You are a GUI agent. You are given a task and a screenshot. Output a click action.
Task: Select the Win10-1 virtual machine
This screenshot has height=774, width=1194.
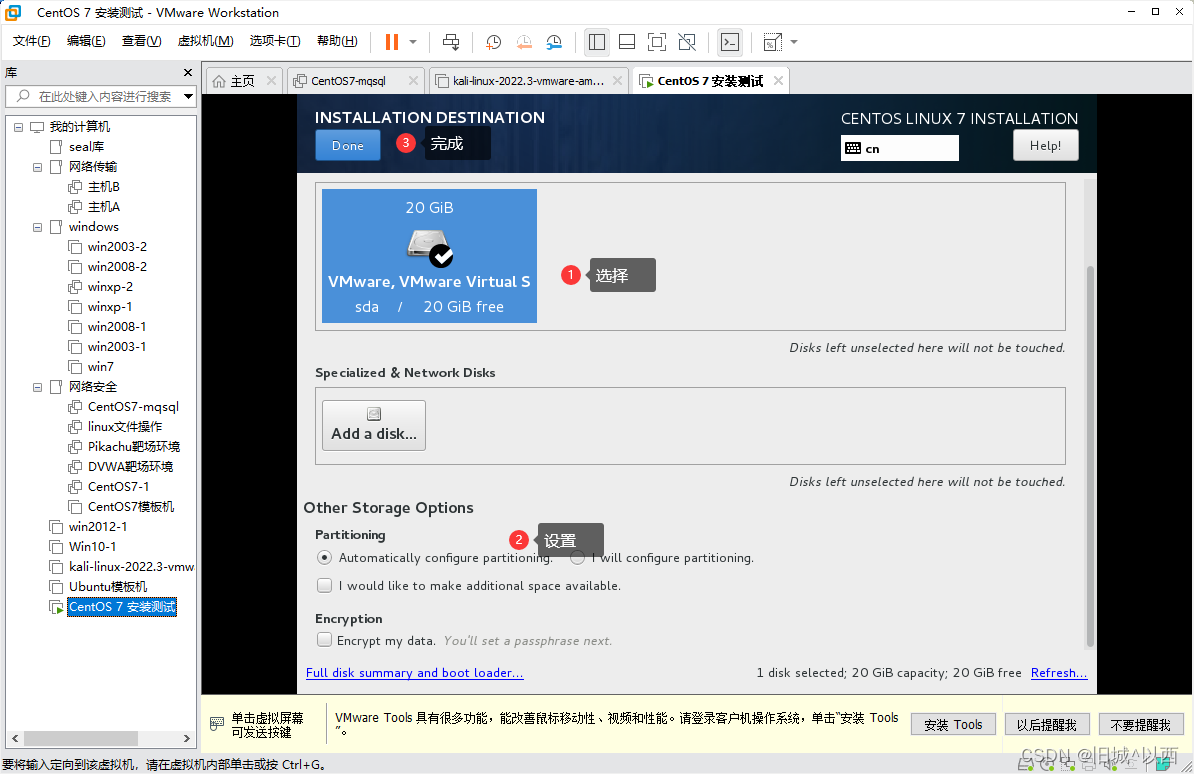[92, 546]
